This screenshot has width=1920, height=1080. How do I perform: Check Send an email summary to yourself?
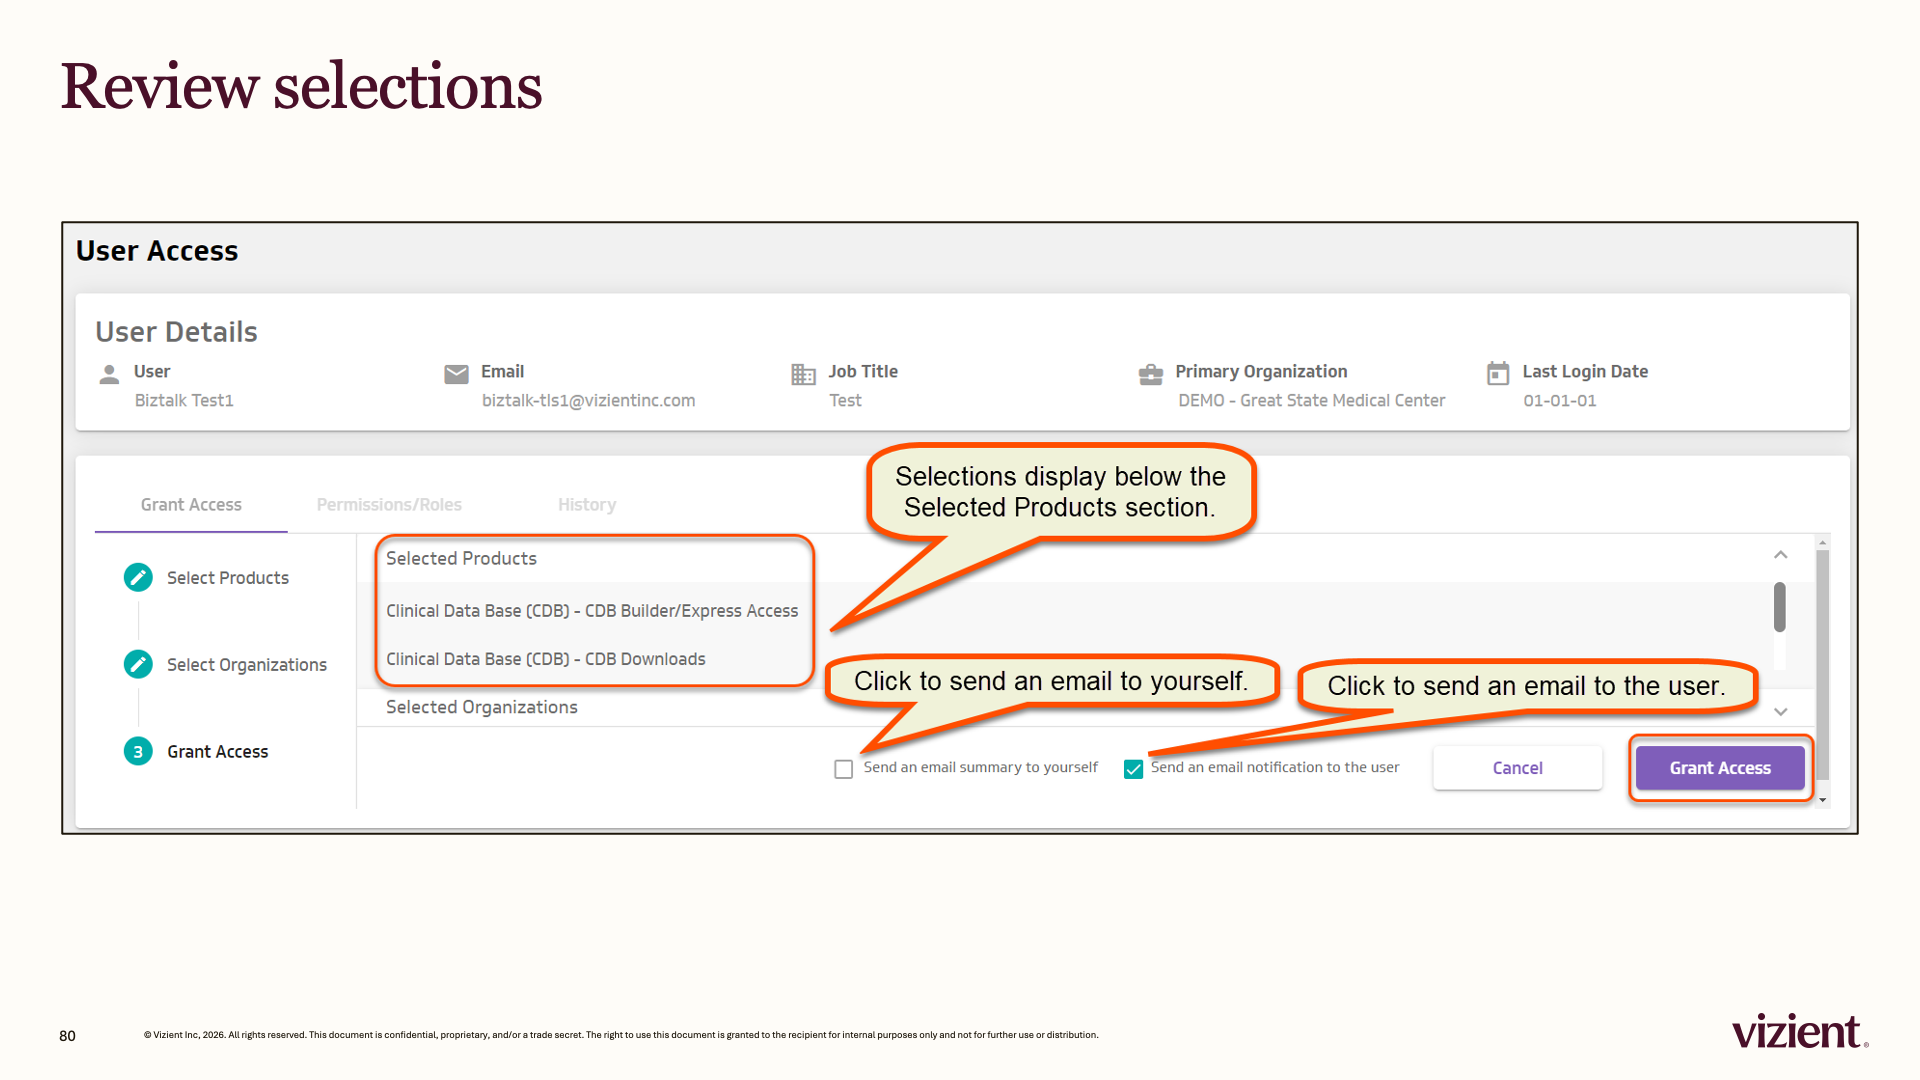pyautogui.click(x=844, y=769)
